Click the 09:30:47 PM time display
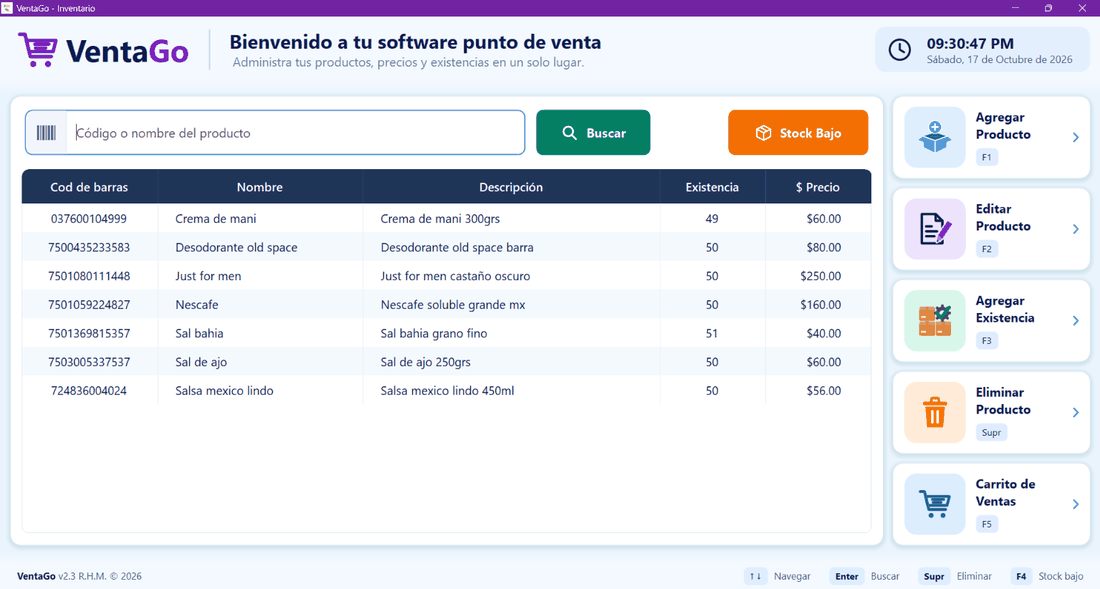The width and height of the screenshot is (1100, 589). click(970, 43)
